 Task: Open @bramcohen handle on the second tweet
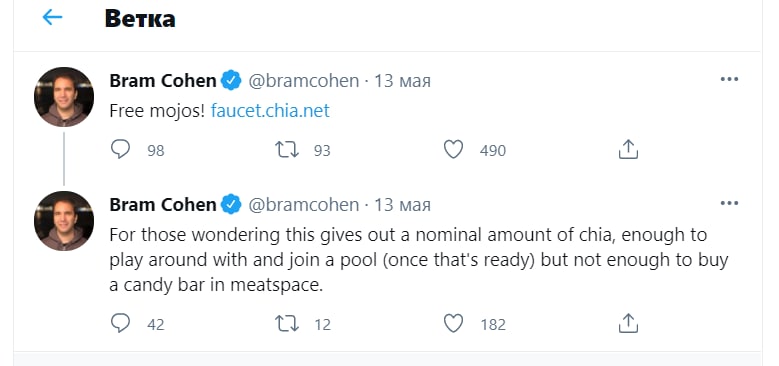click(x=304, y=205)
